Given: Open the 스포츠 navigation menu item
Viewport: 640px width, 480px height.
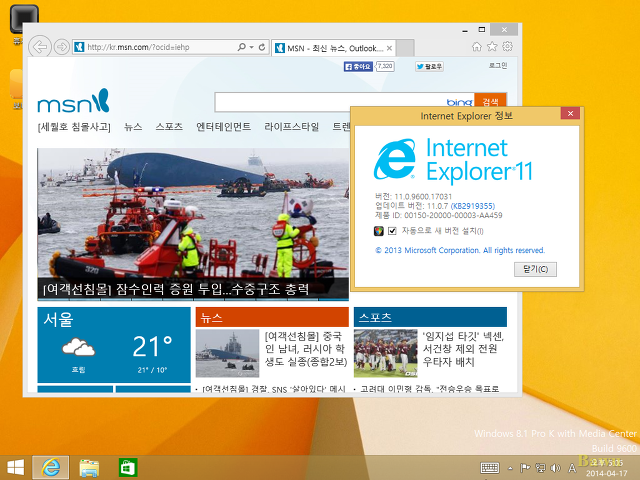Looking at the screenshot, I should tap(169, 127).
